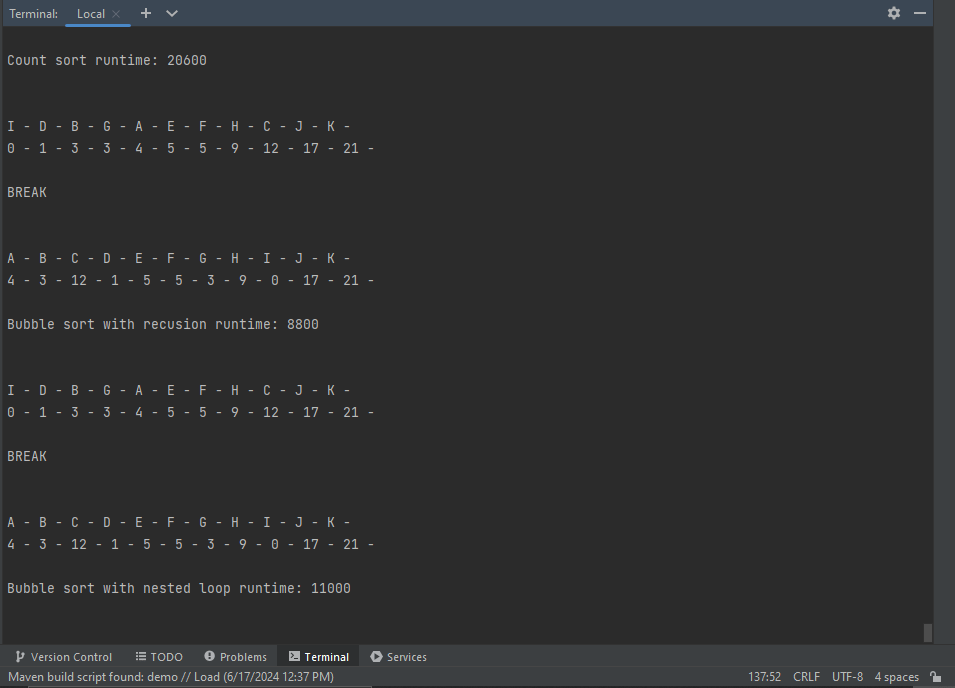Switch to the Local terminal tab
This screenshot has height=688, width=955.
click(x=90, y=14)
